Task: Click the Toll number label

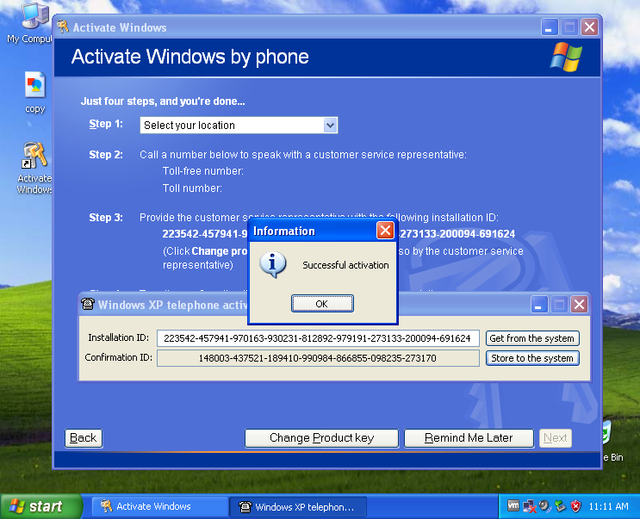Action: tap(192, 189)
